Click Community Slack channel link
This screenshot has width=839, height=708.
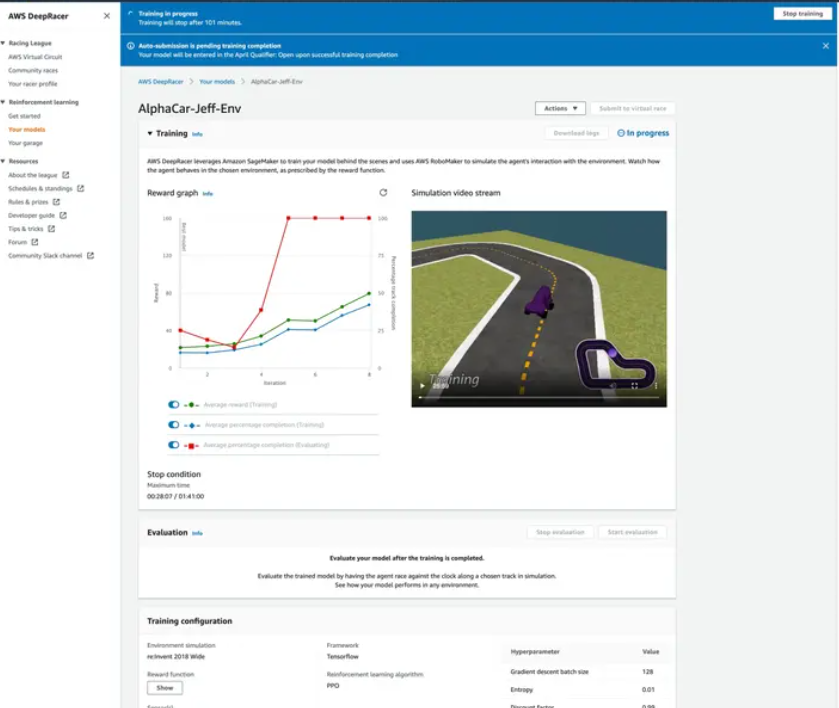tap(45, 256)
